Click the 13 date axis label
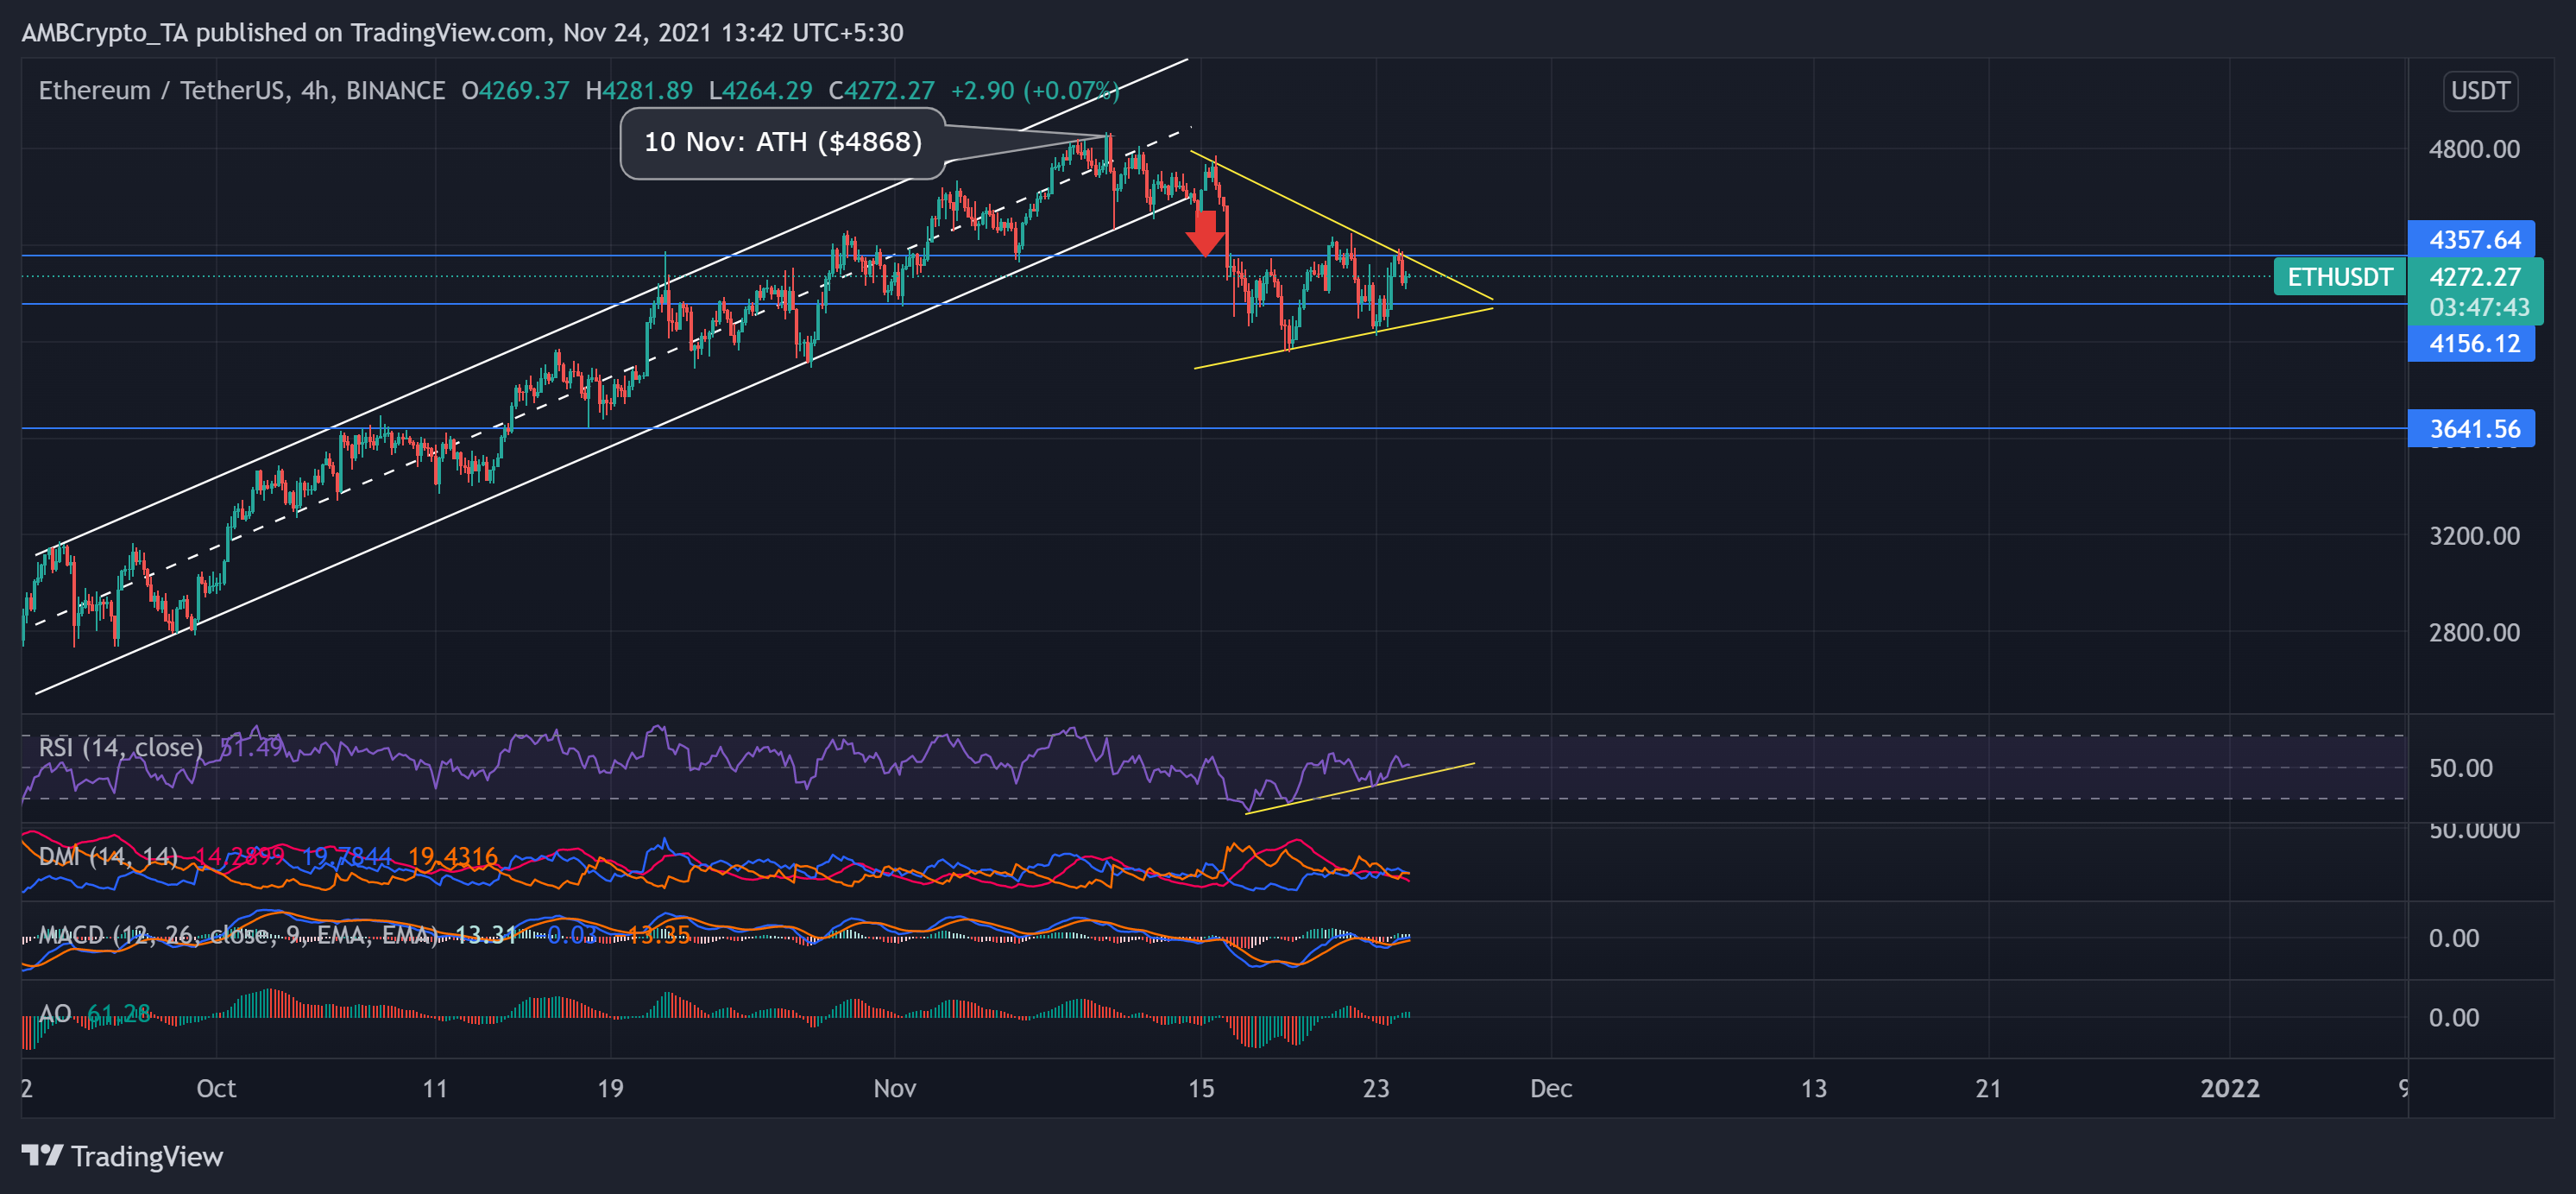Screen dimensions: 2576x1194 (x=1814, y=1088)
